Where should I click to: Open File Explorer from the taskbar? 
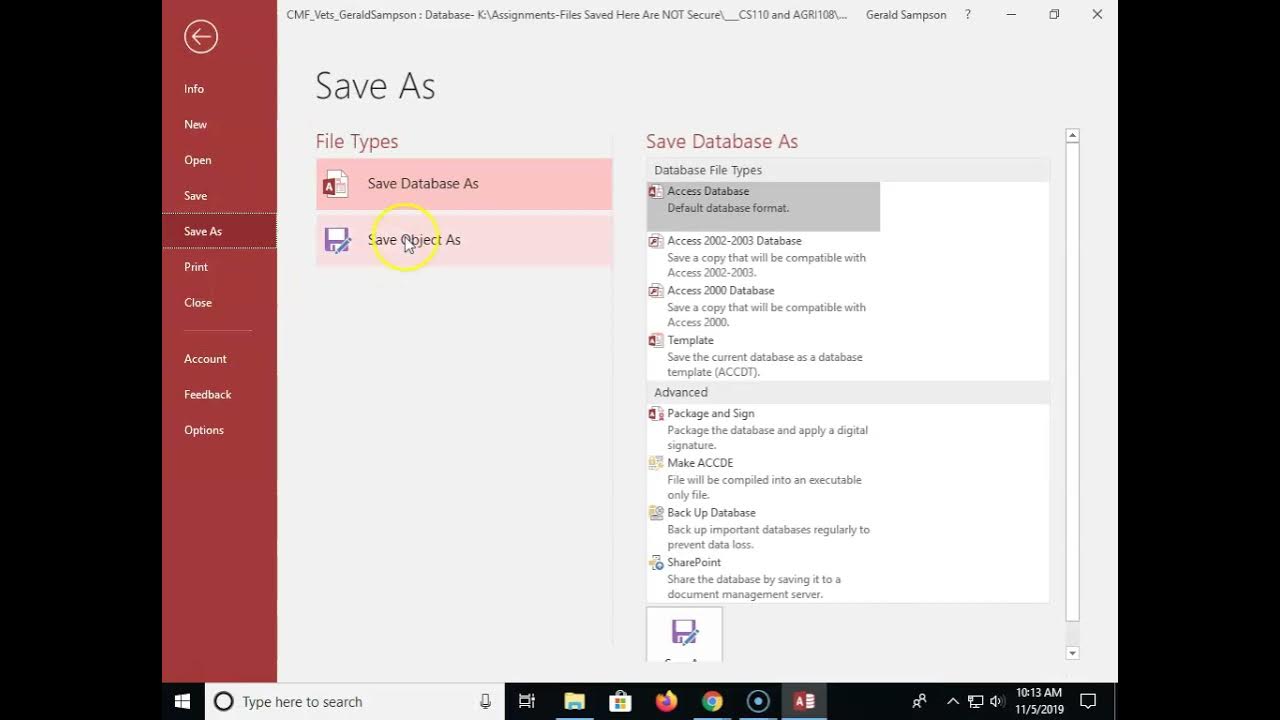[574, 702]
